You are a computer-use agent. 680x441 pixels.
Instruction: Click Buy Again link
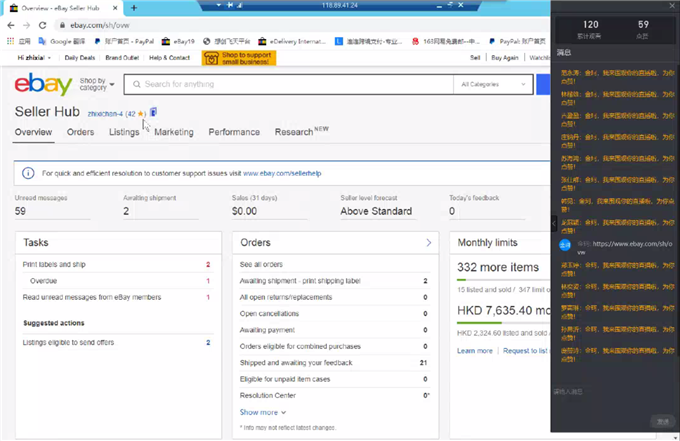(x=504, y=58)
